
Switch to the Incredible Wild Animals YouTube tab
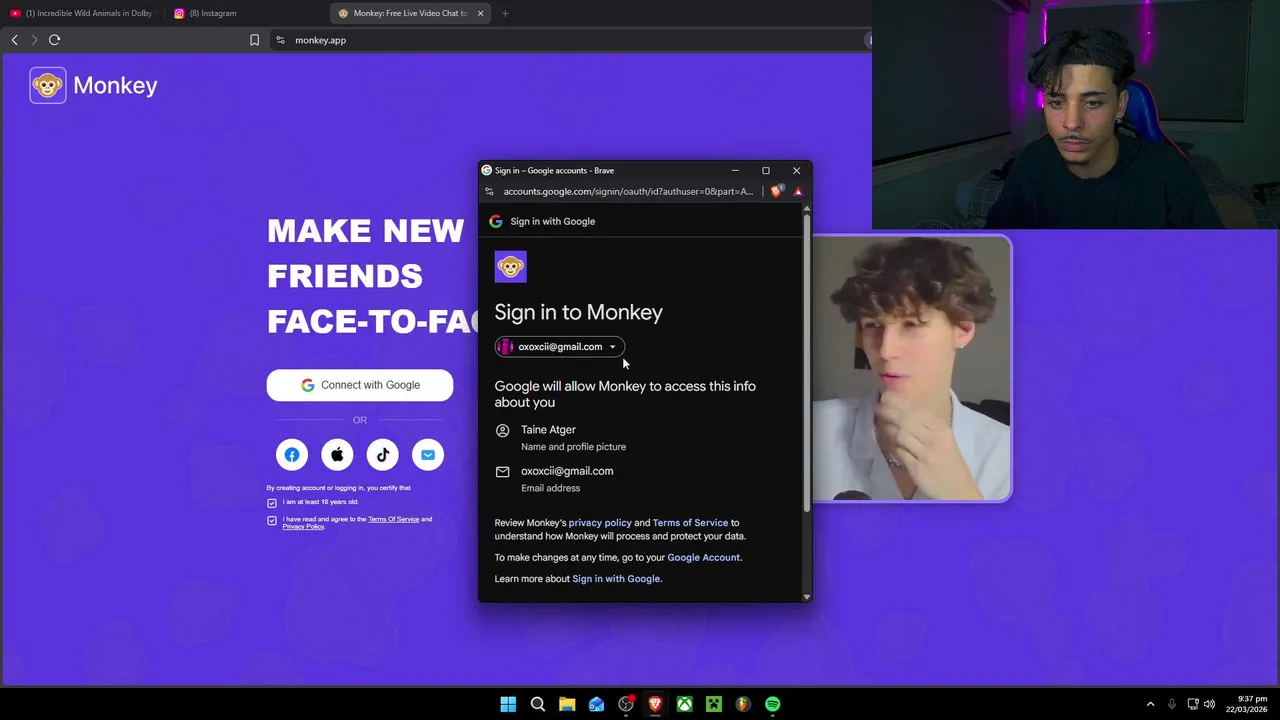[83, 13]
